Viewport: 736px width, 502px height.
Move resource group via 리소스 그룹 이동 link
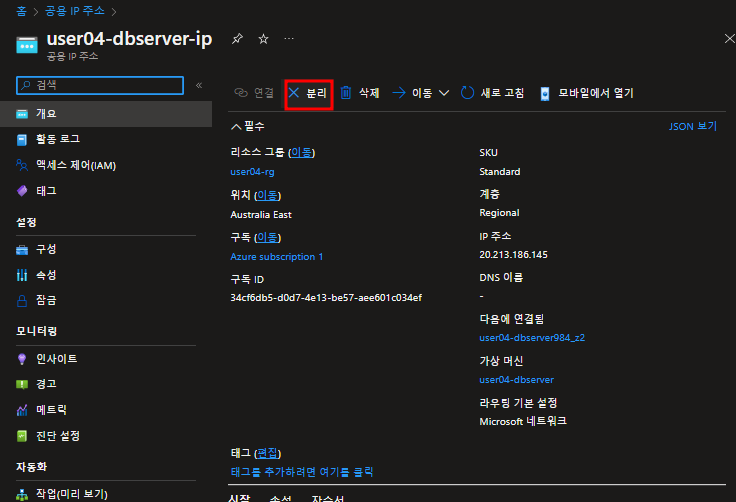301,152
